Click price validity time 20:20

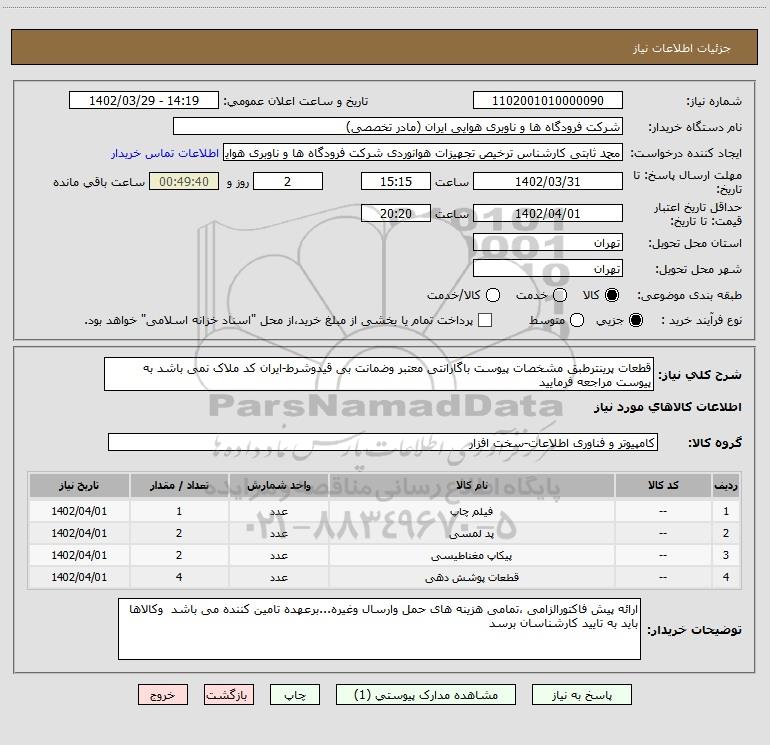point(396,213)
